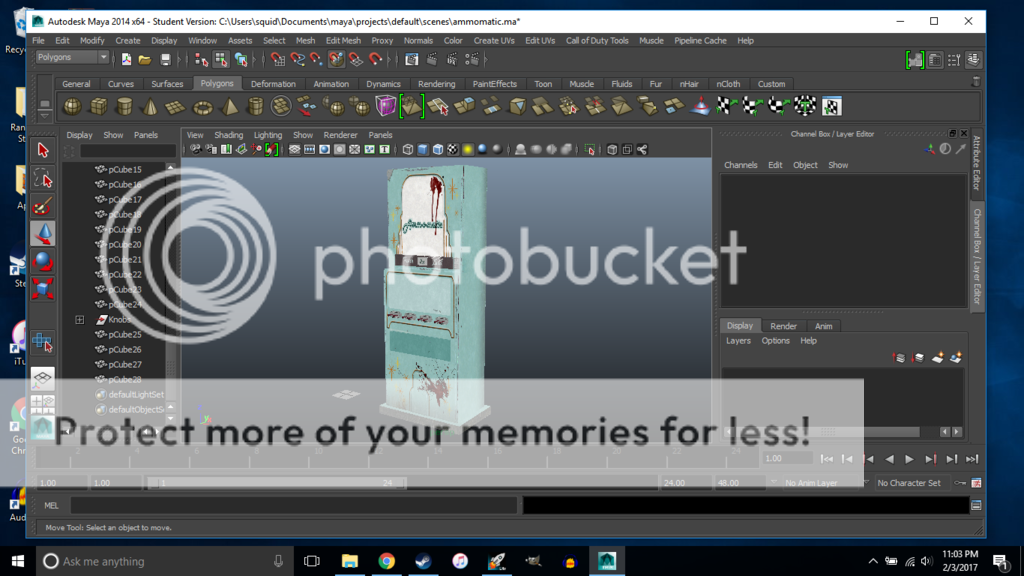The height and width of the screenshot is (576, 1024).
Task: Open the UV Texture Editor shelf icon
Action: coord(831,106)
